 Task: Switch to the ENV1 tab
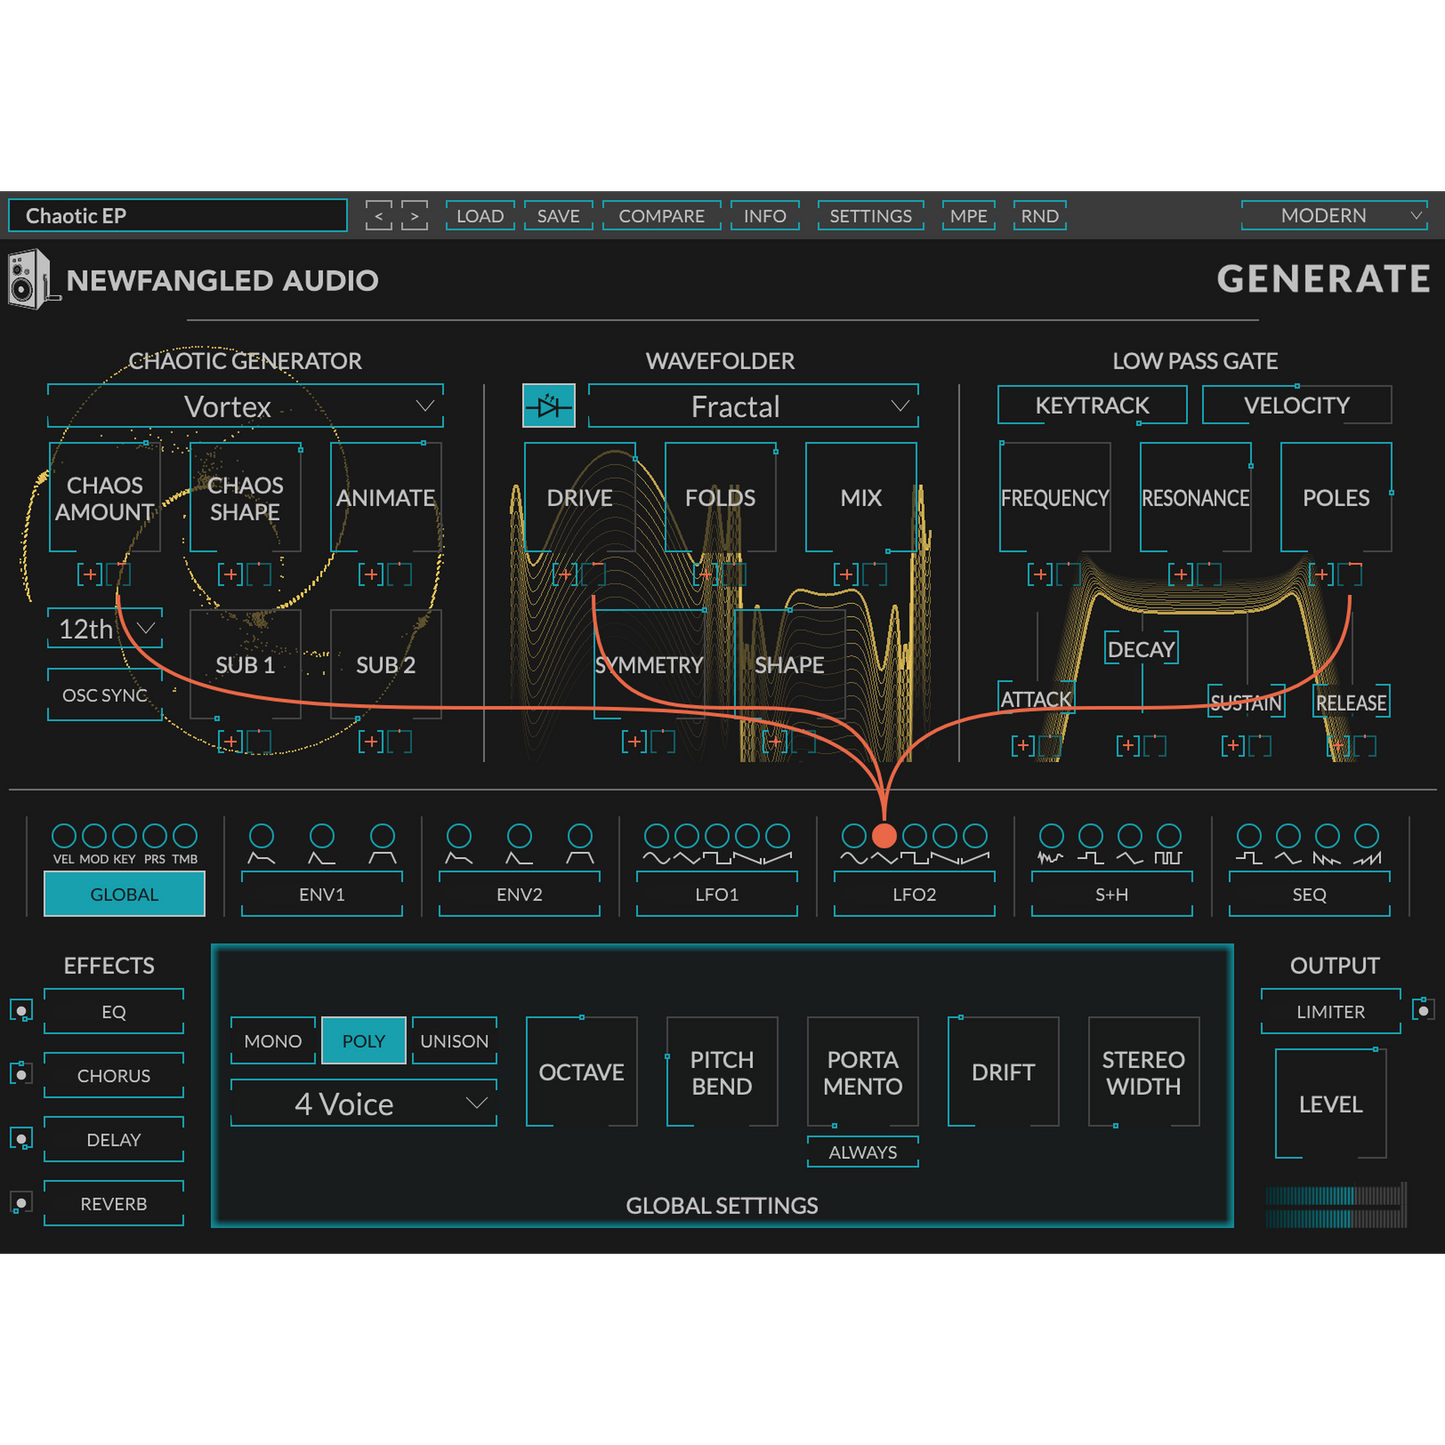pos(322,894)
